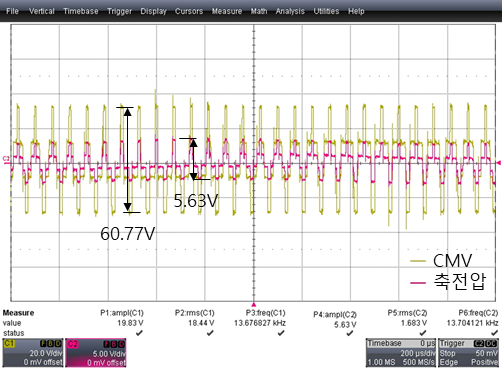502x368 pixels.
Task: Open the Trigger descriptor box
Action: pos(468,353)
